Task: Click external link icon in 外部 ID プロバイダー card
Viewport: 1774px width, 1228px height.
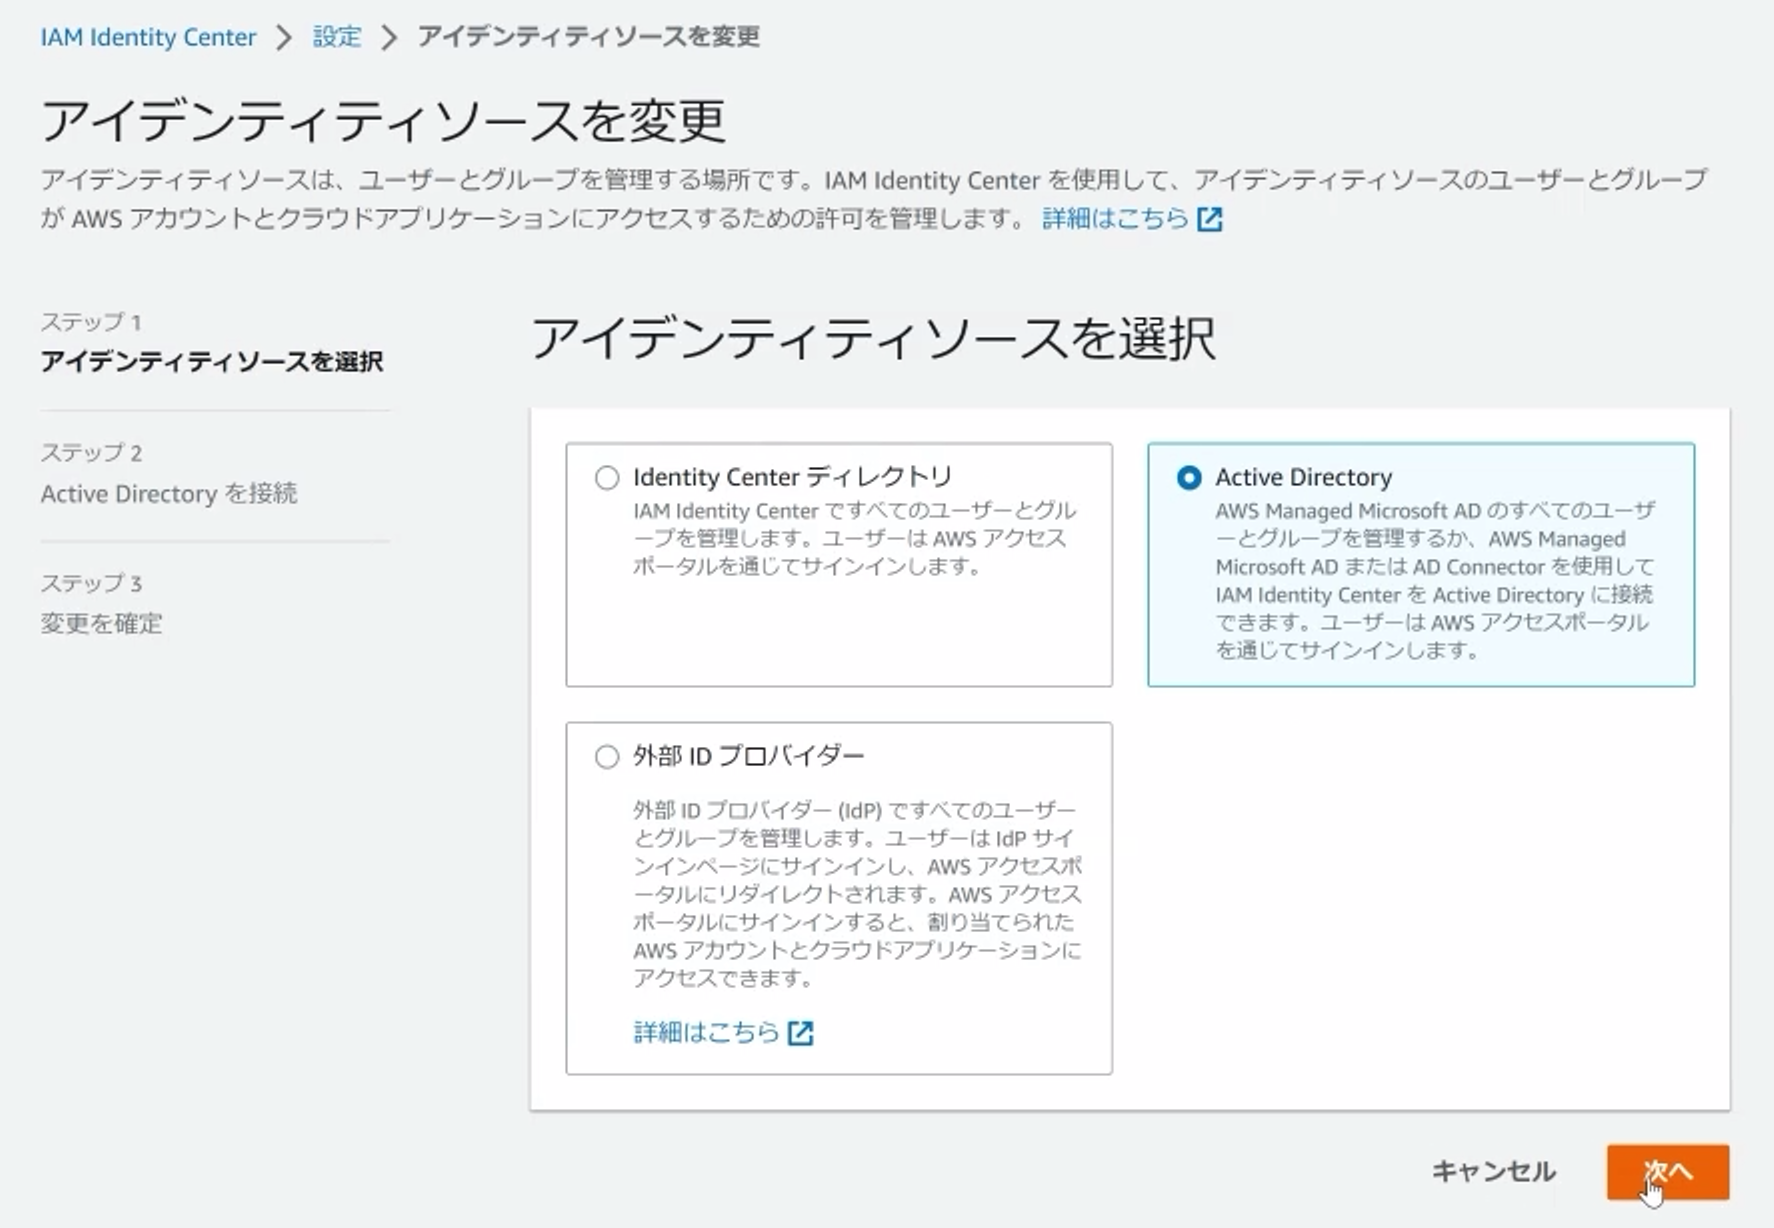Action: (x=801, y=1033)
